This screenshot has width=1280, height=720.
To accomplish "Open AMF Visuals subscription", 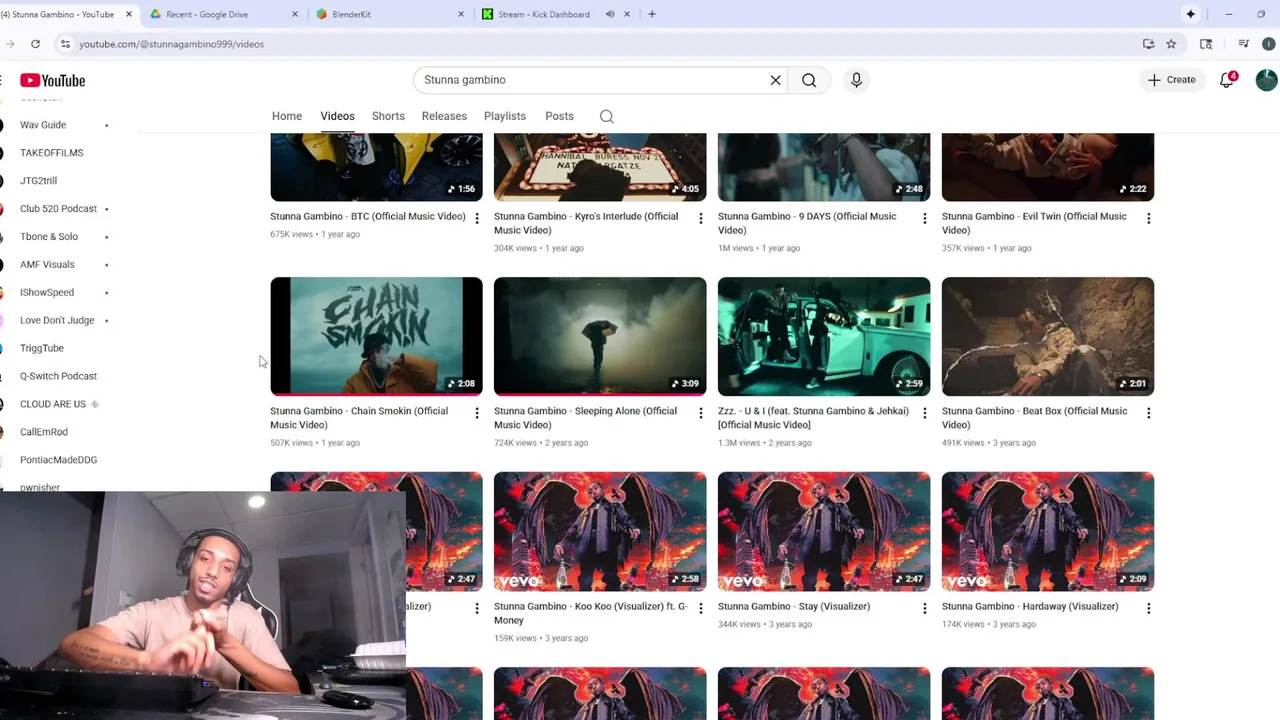I will (x=47, y=265).
